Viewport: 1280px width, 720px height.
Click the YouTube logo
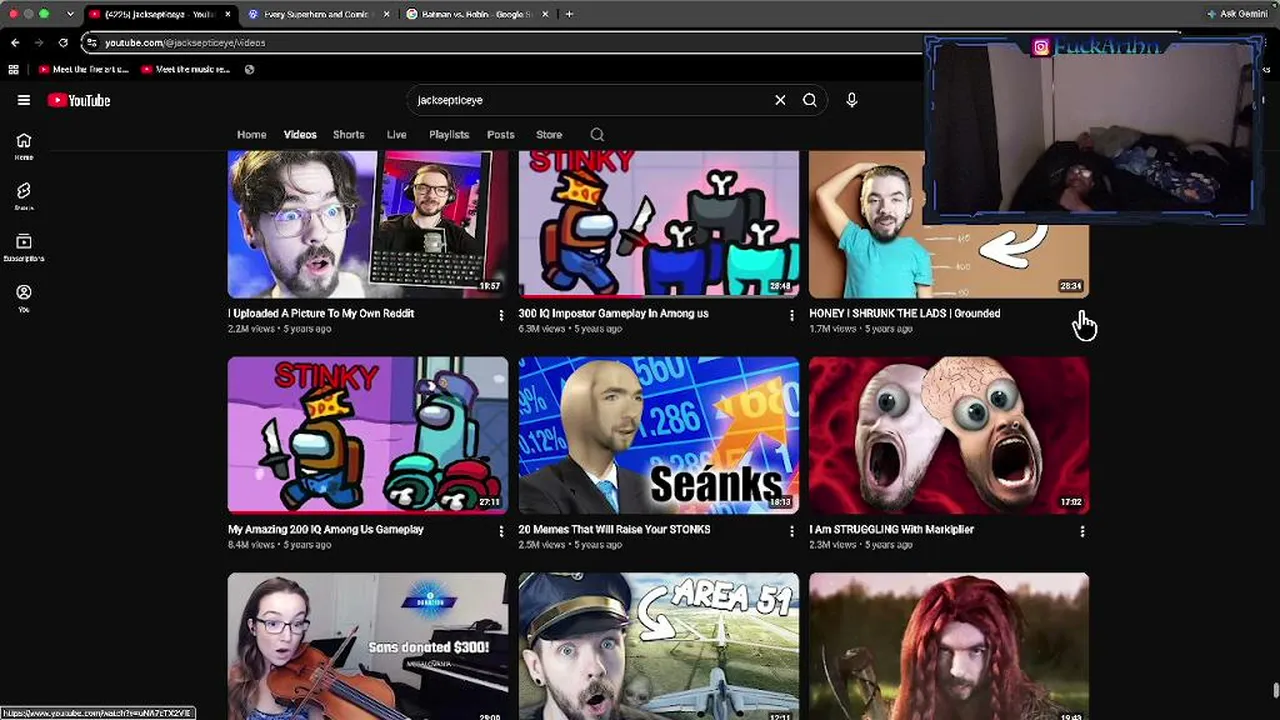coord(78,100)
